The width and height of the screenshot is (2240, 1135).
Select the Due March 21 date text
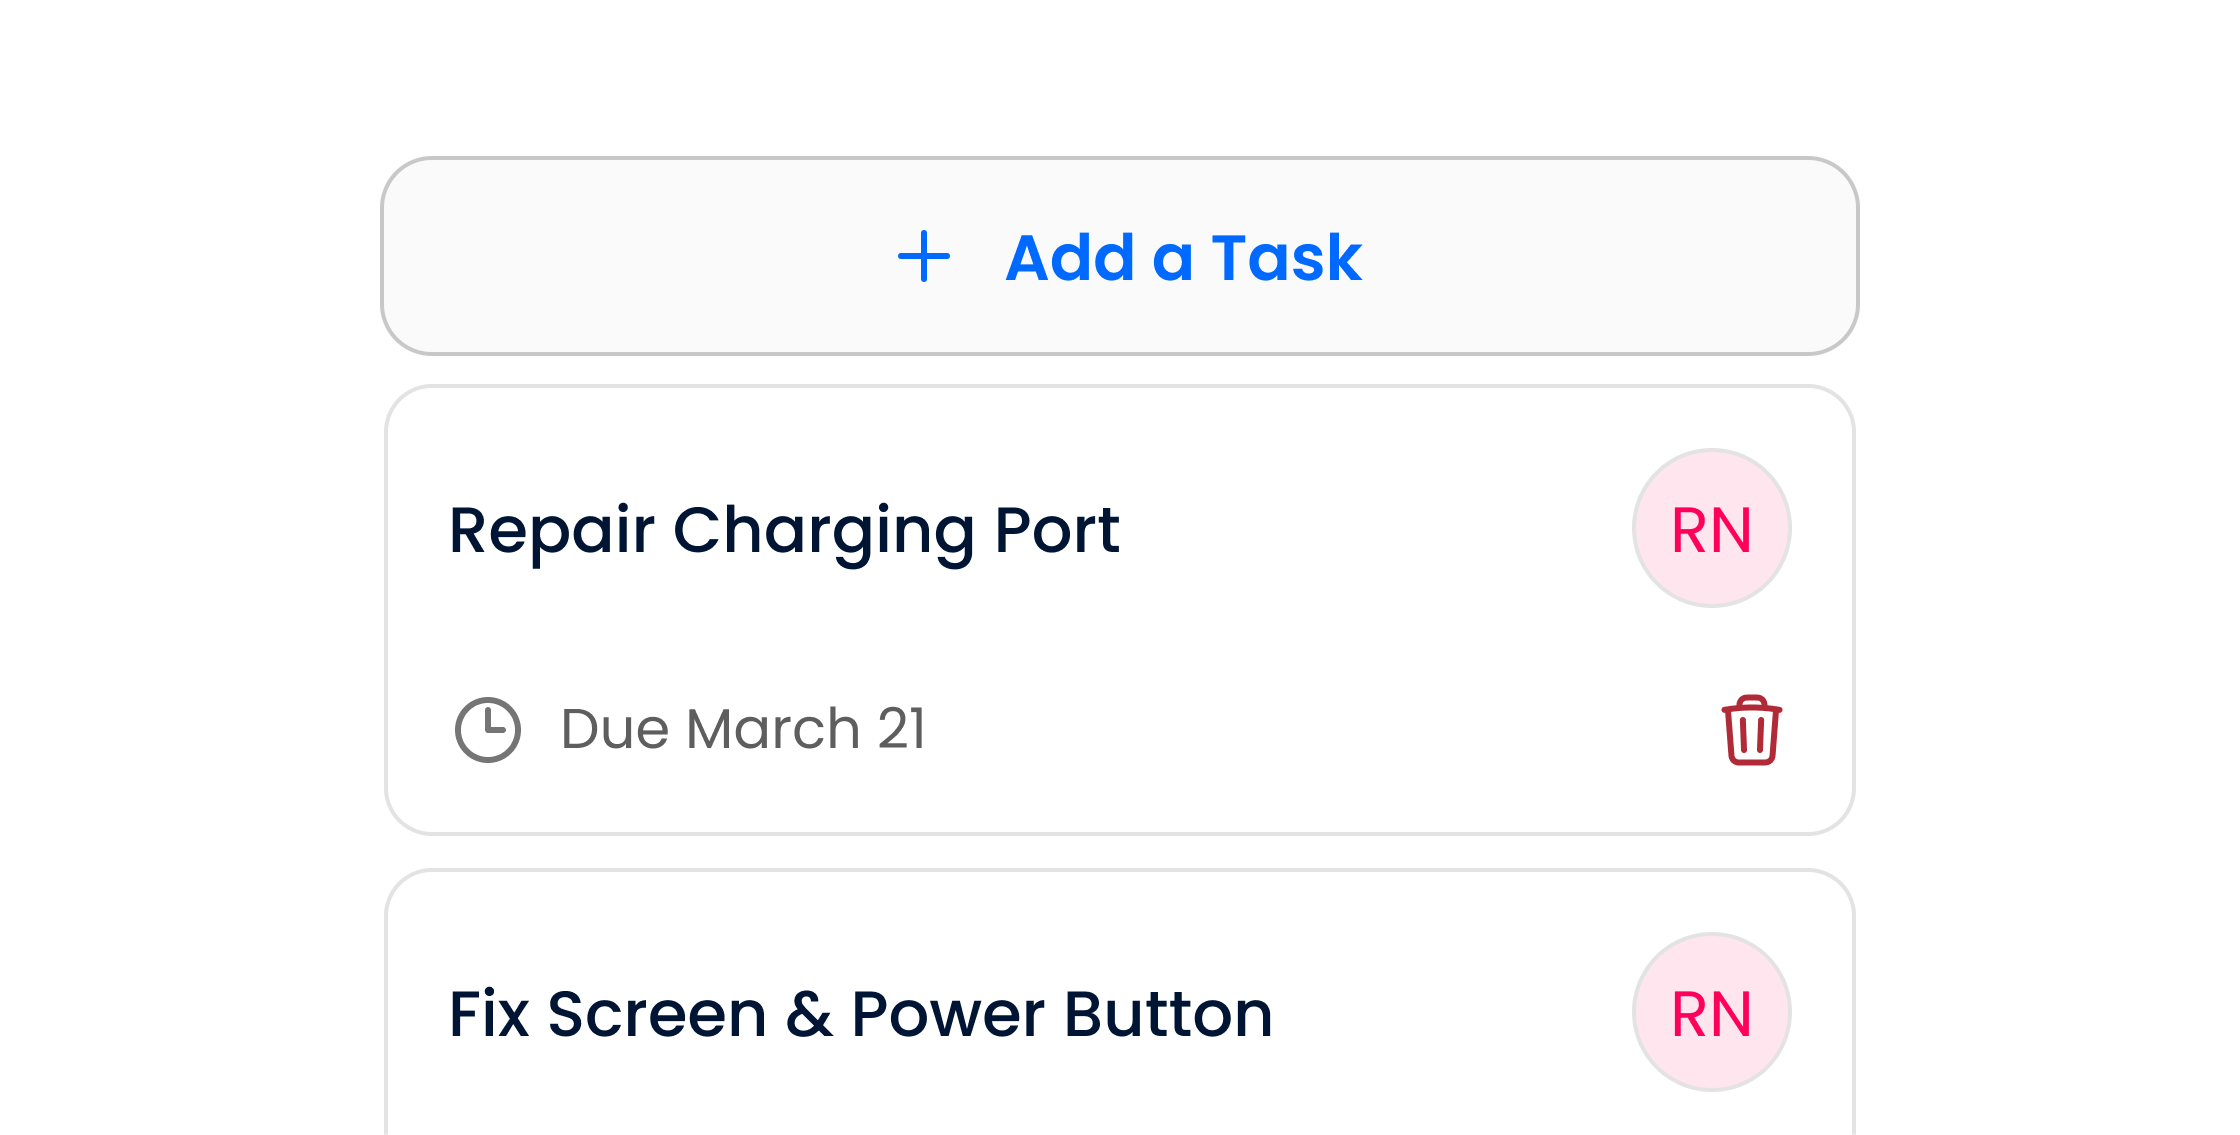pos(743,729)
